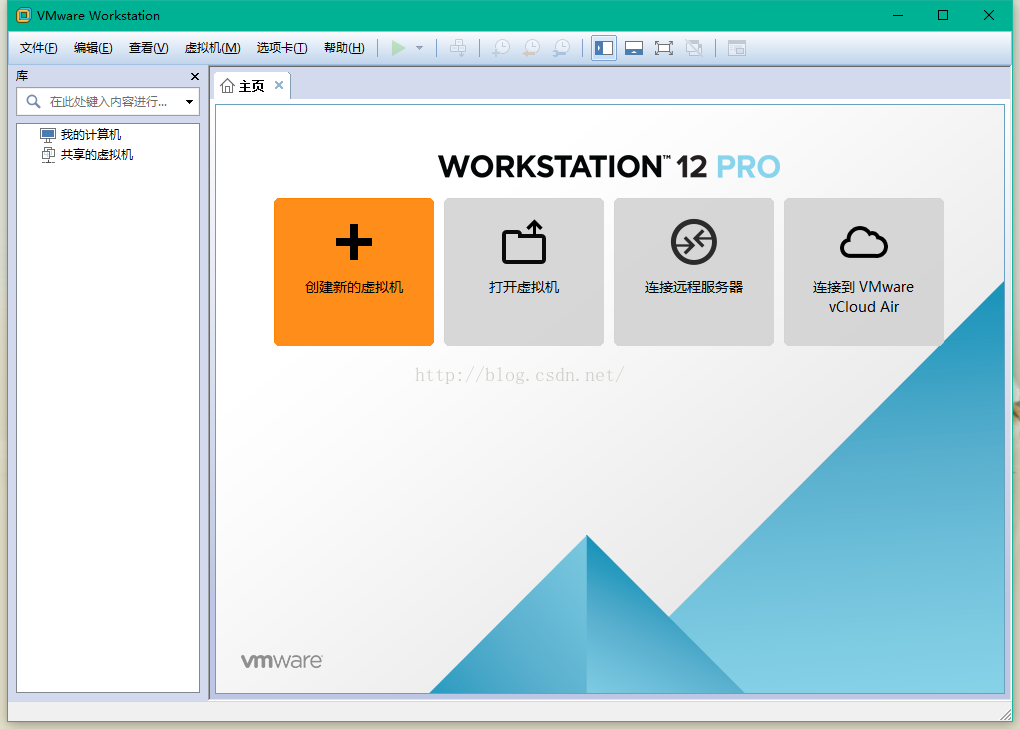
Task: Maximize the VMware Workstation window
Action: [943, 15]
